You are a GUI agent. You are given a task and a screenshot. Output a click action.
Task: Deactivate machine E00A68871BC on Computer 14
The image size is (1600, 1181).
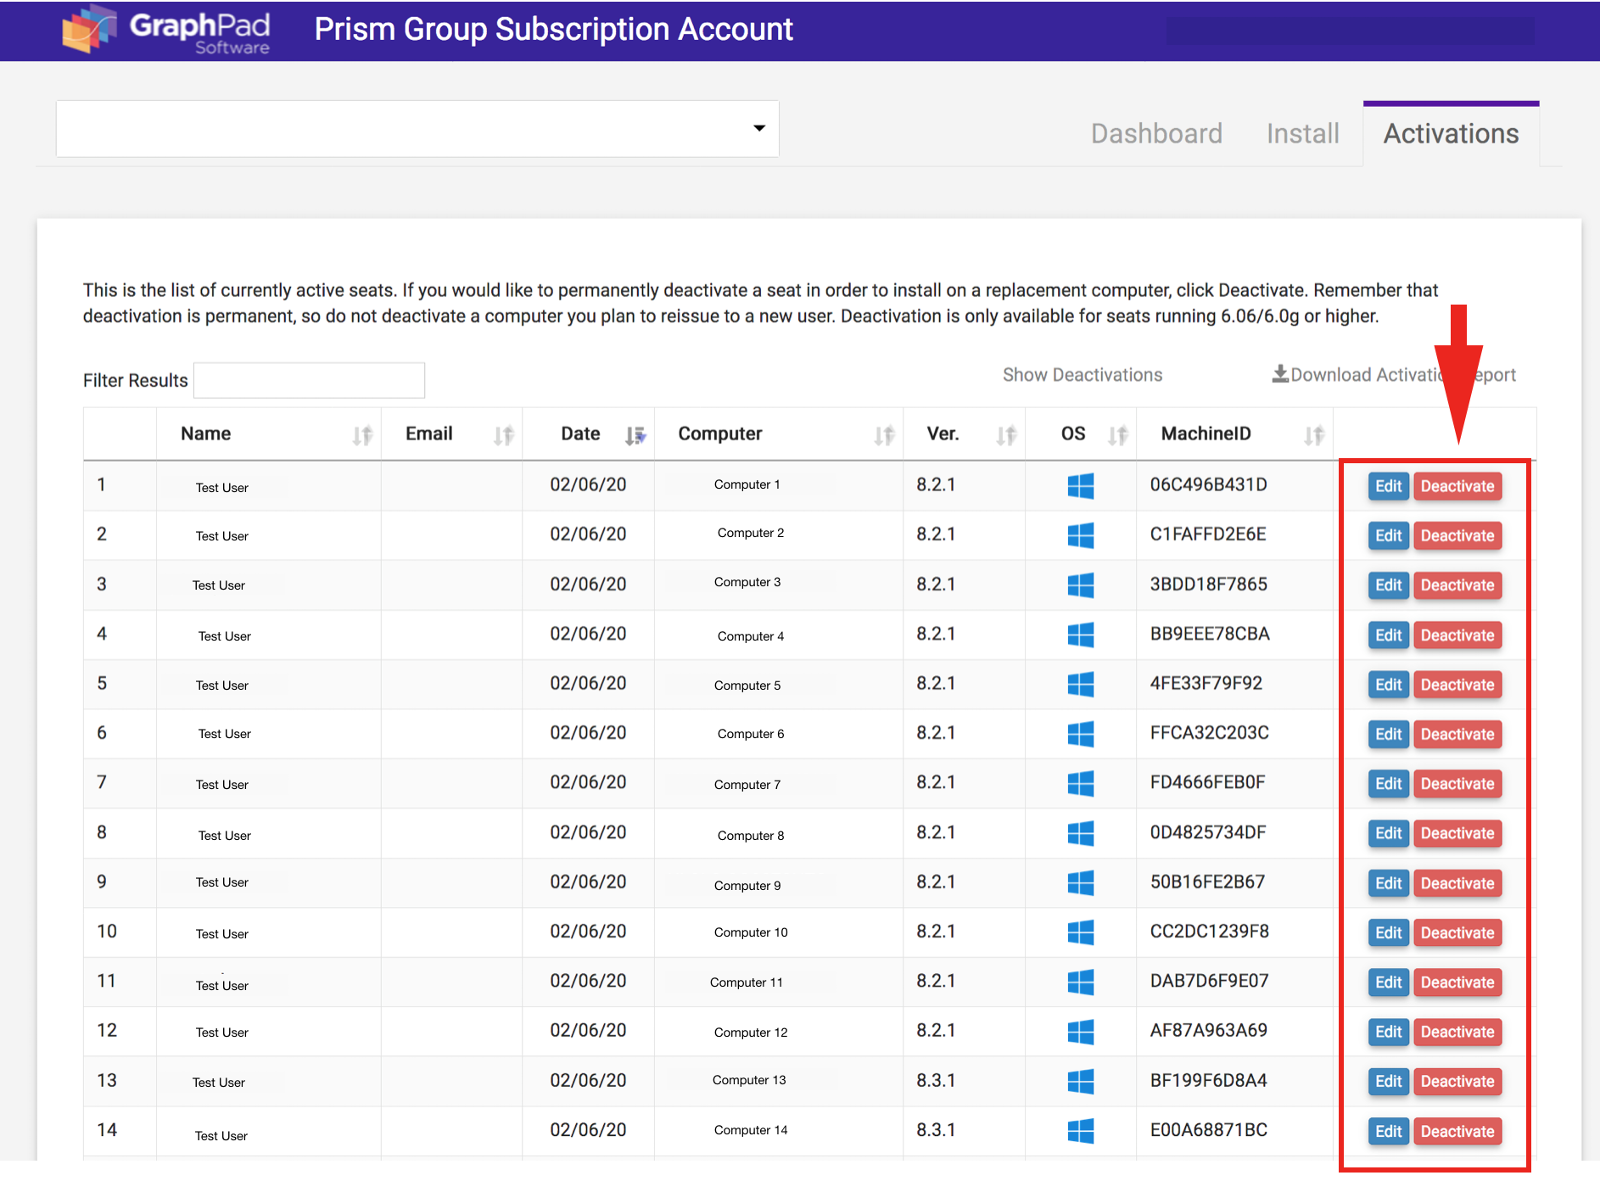tap(1457, 1131)
